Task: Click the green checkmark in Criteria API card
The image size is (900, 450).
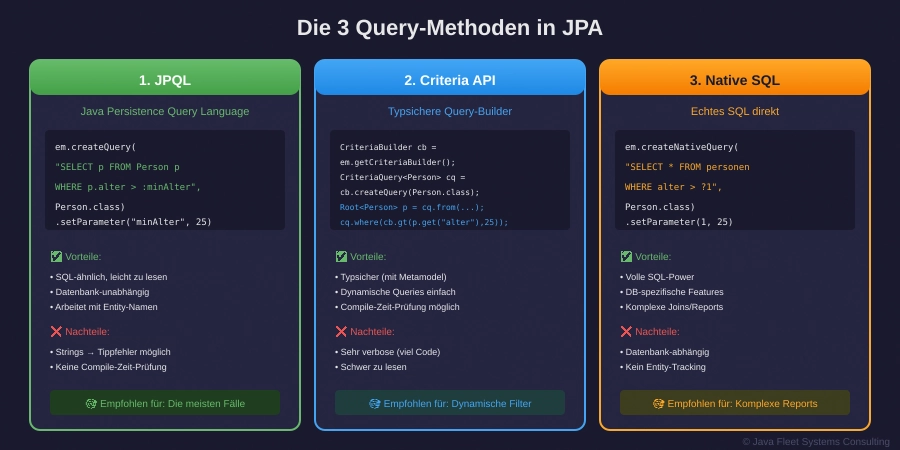Action: [x=341, y=257]
